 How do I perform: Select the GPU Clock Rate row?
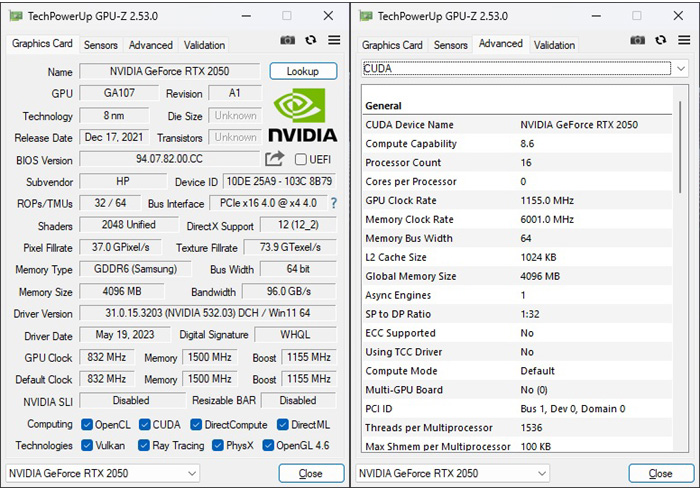518,201
